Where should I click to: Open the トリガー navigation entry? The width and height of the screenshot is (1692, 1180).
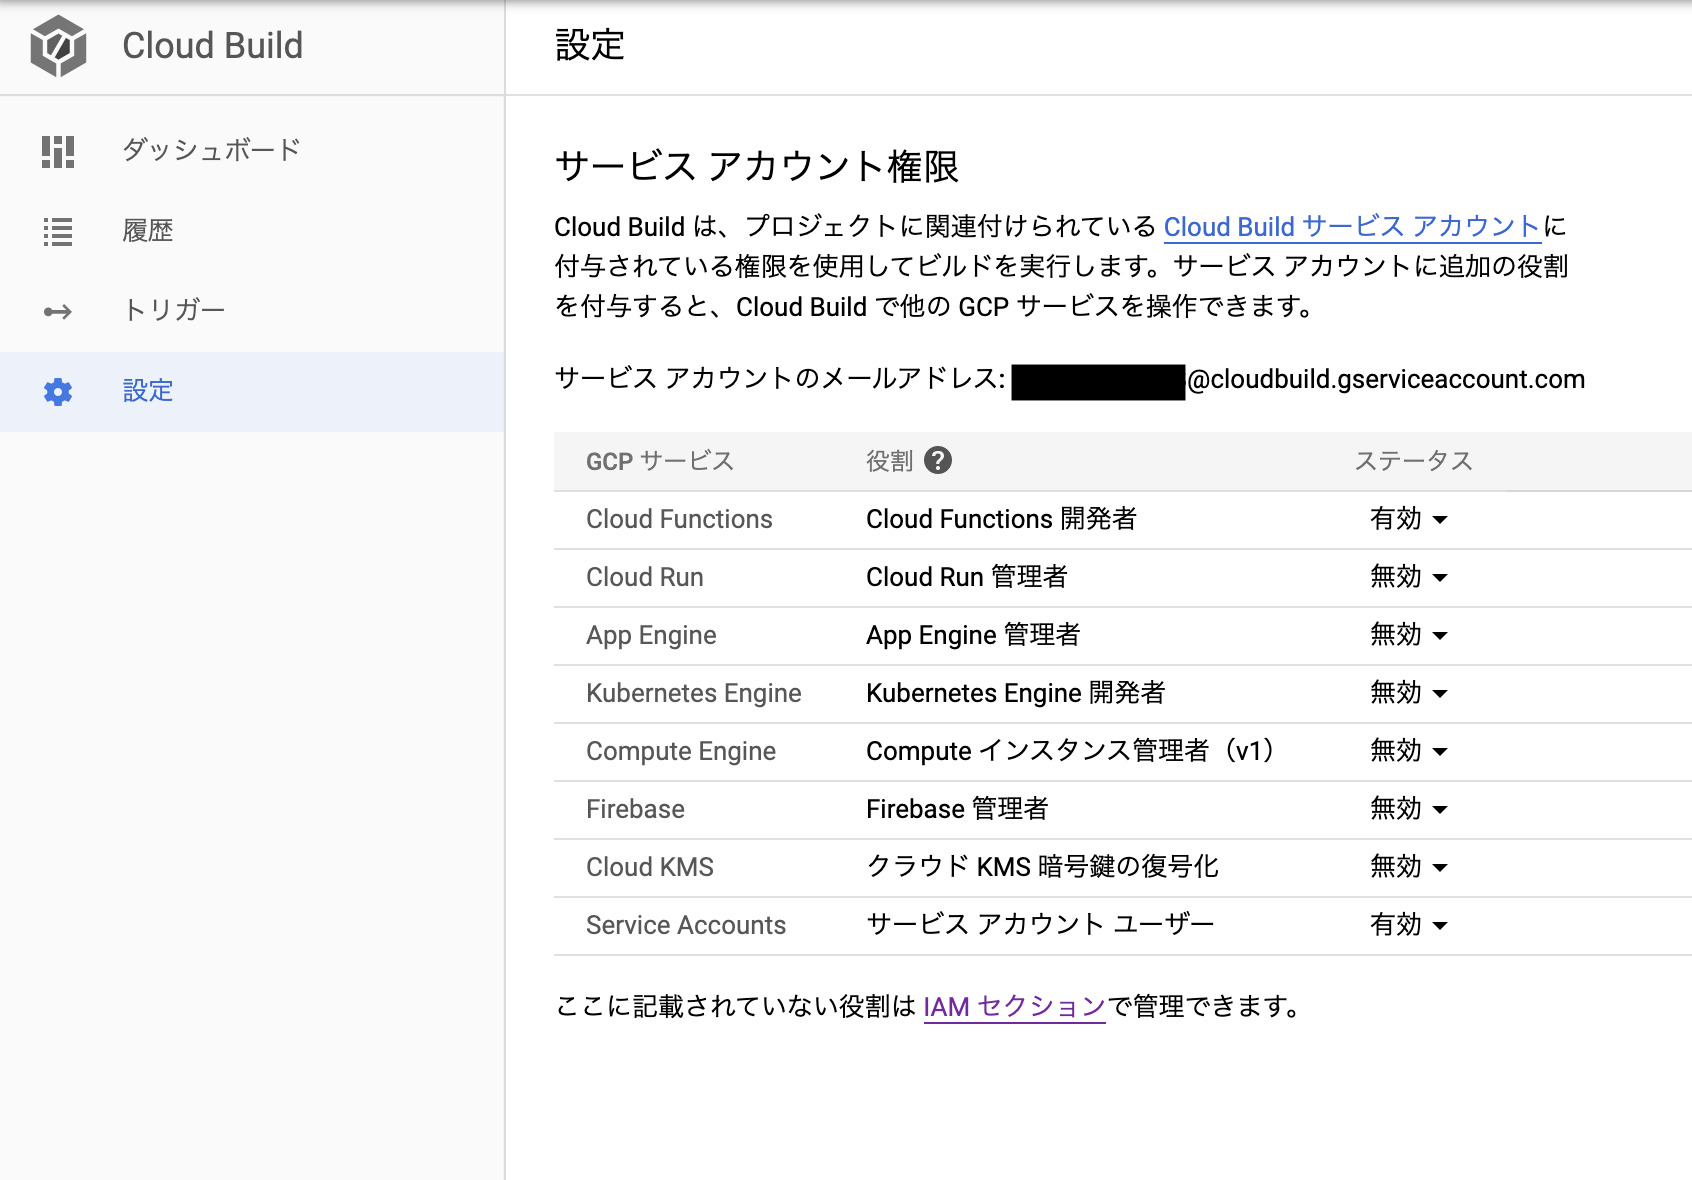point(172,310)
